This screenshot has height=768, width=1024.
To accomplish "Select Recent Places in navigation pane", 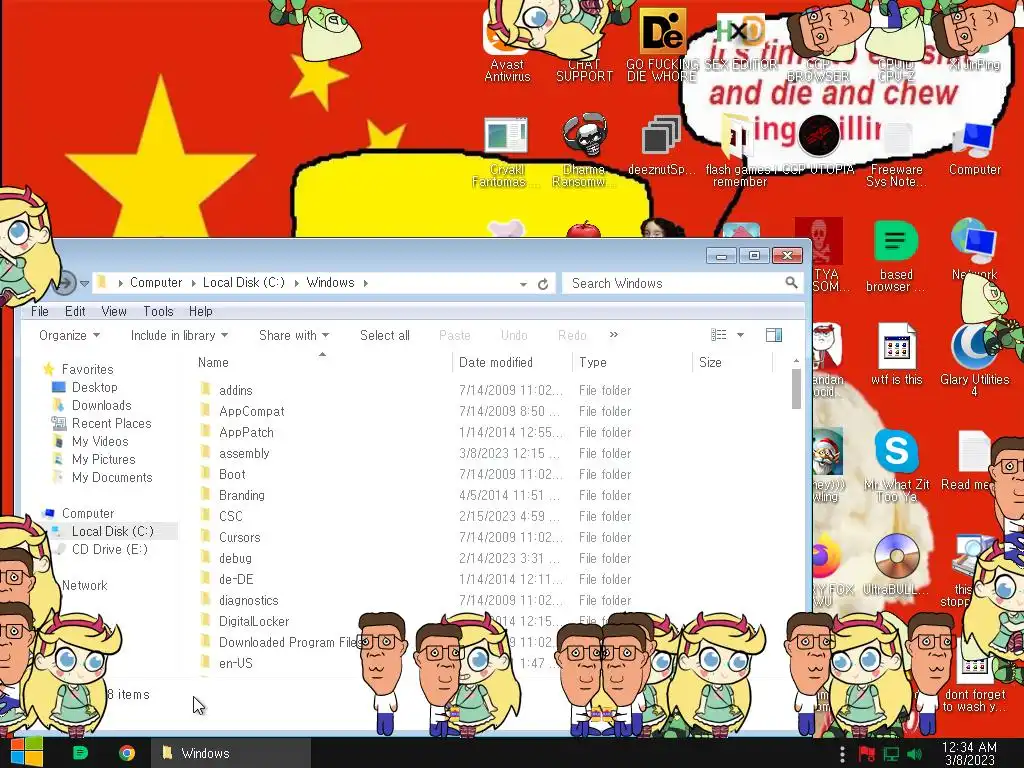I will (x=111, y=423).
